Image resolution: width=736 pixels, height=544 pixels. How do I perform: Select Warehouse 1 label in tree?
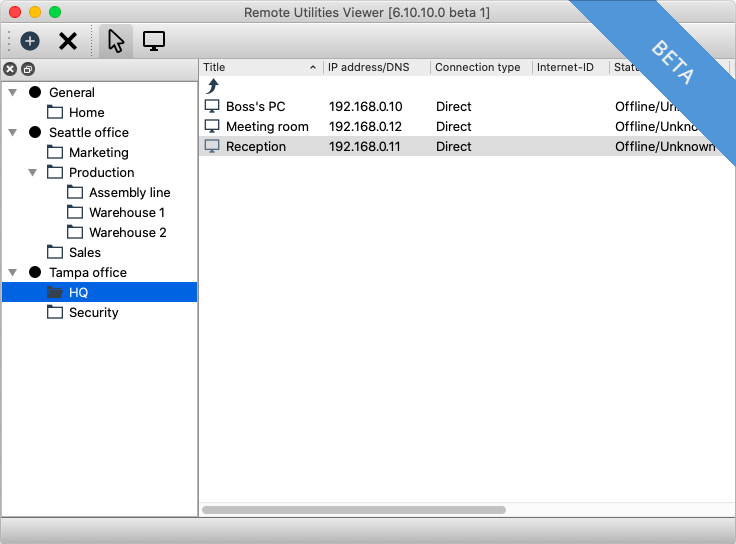coord(127,213)
